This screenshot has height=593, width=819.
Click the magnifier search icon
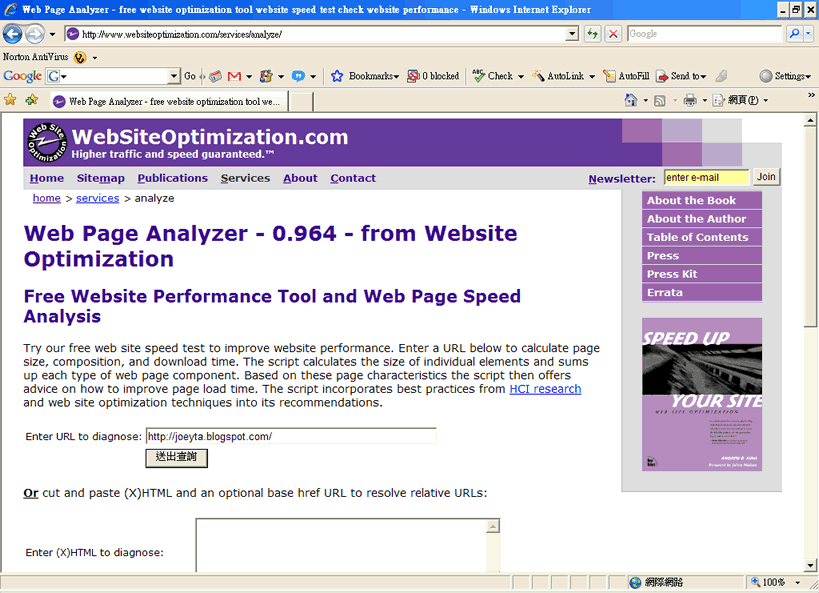[794, 34]
